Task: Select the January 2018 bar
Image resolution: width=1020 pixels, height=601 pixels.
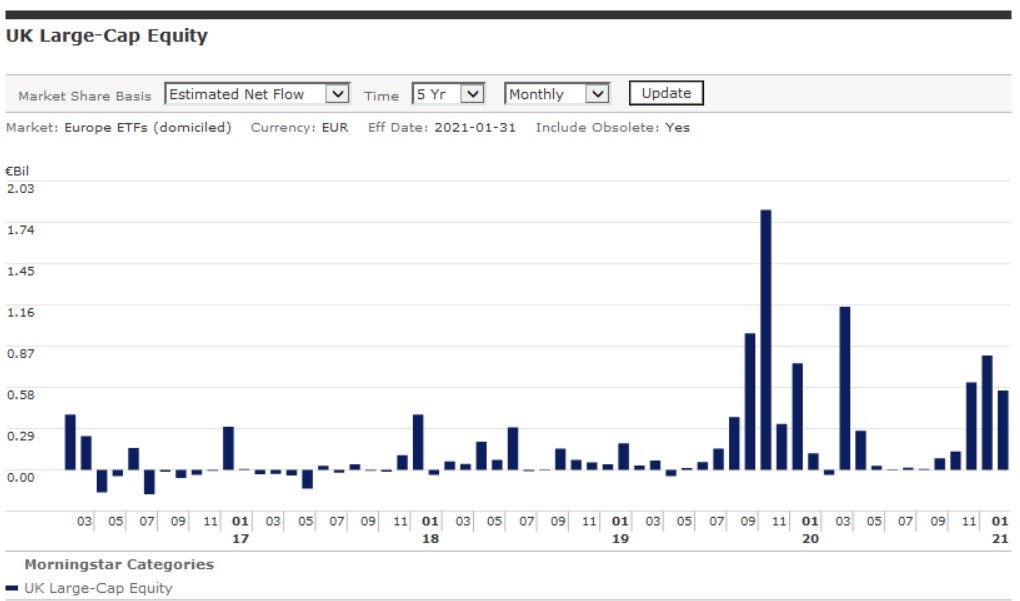Action: pos(418,442)
